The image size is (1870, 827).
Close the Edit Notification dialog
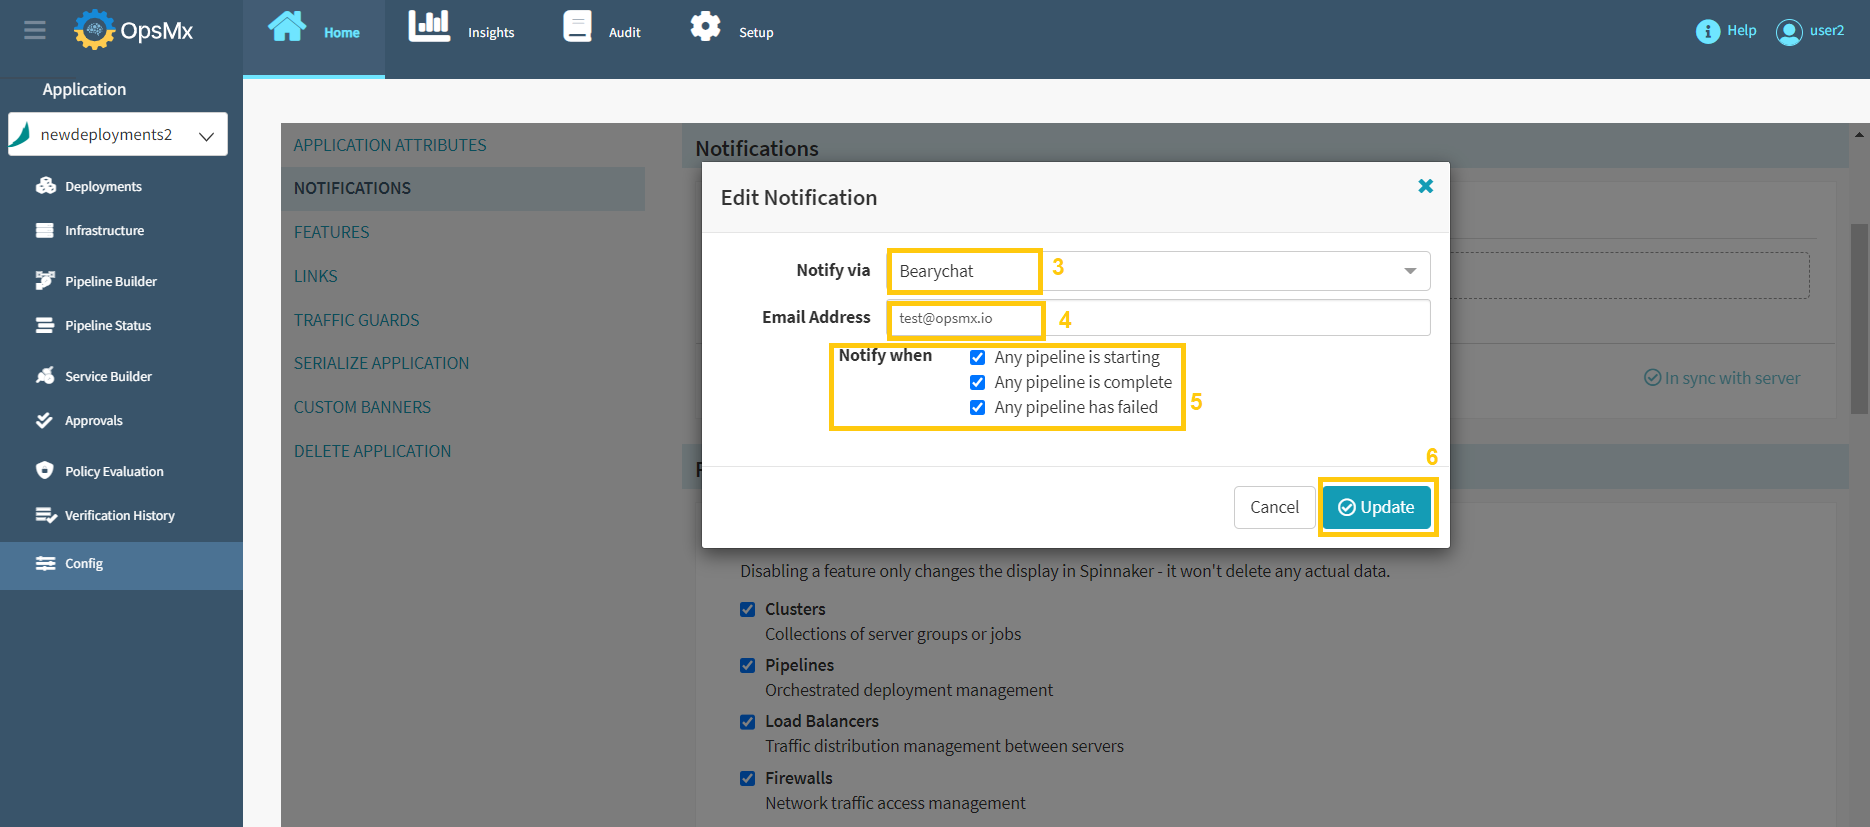click(1425, 186)
